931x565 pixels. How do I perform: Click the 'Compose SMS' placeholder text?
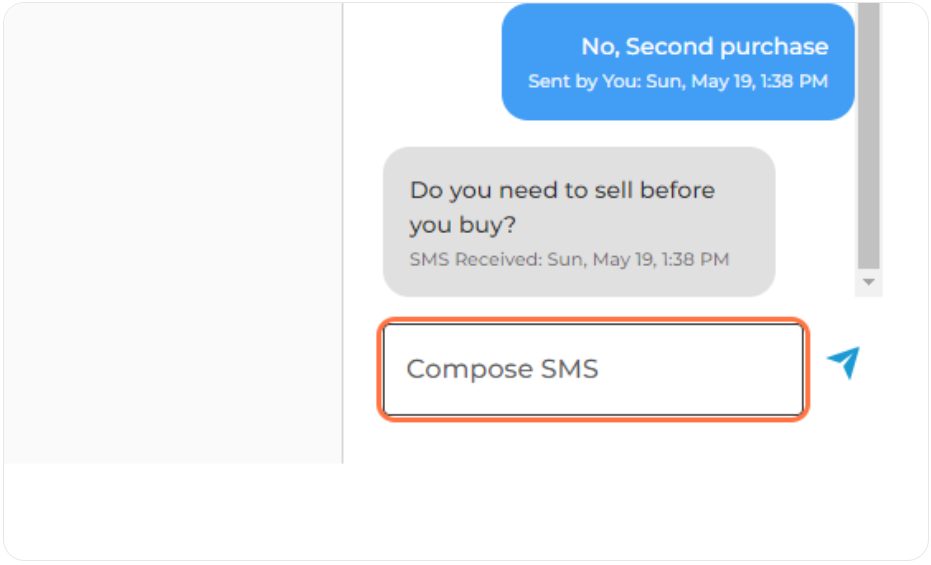[x=502, y=369]
